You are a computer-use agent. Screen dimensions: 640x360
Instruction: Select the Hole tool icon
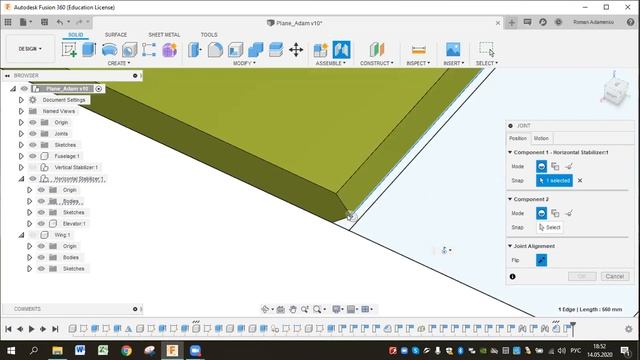pyautogui.click(x=129, y=50)
